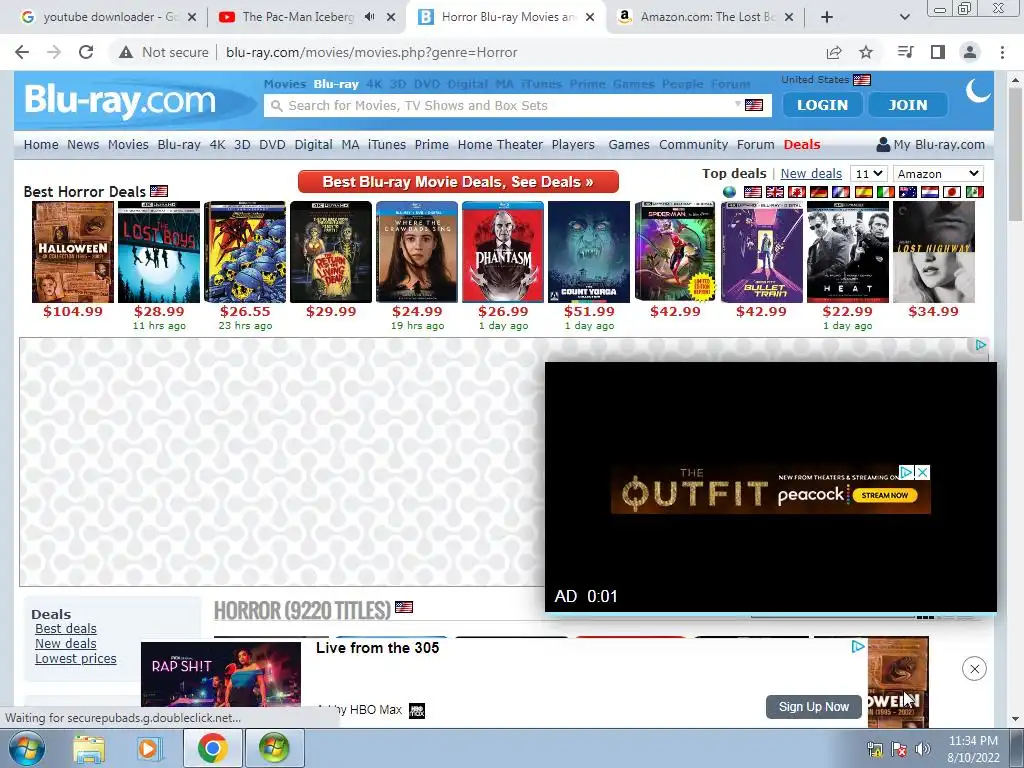Select the Netherlands flag icon

[930, 192]
